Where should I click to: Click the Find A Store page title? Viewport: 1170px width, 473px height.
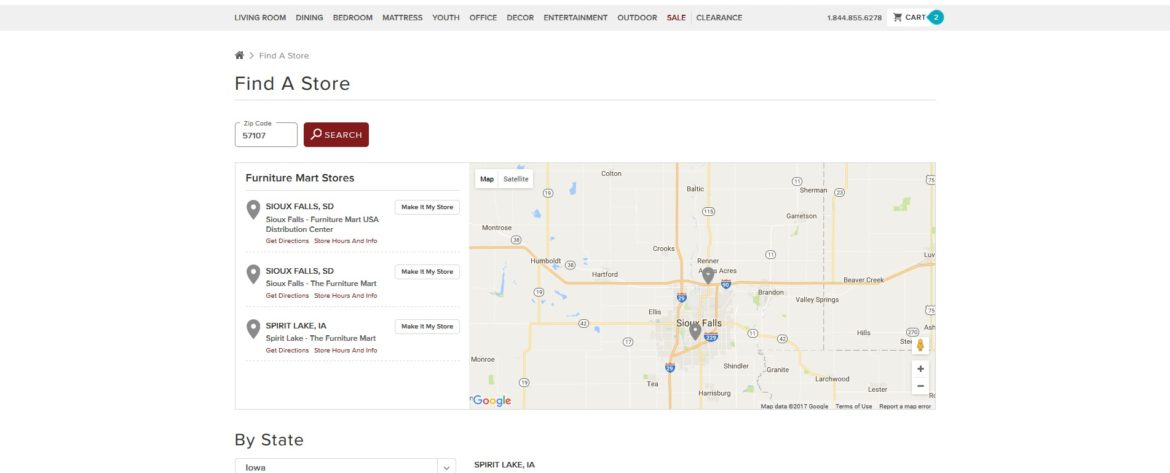coord(292,84)
